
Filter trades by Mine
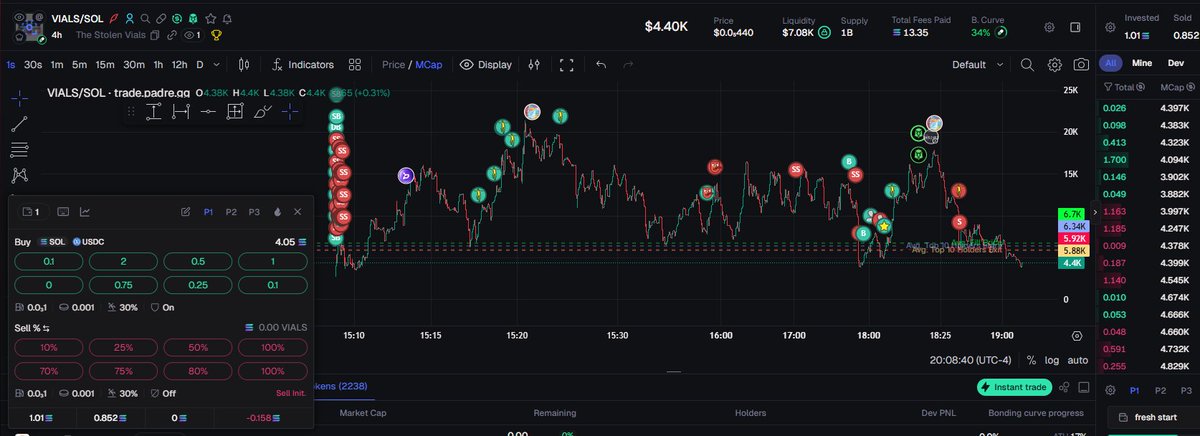pyautogui.click(x=1142, y=63)
